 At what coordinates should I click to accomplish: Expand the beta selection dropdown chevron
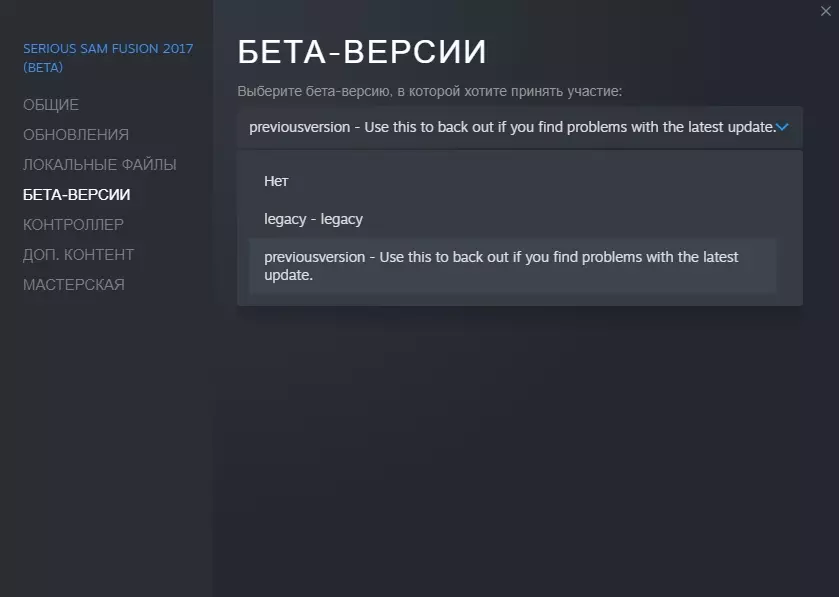tap(782, 127)
